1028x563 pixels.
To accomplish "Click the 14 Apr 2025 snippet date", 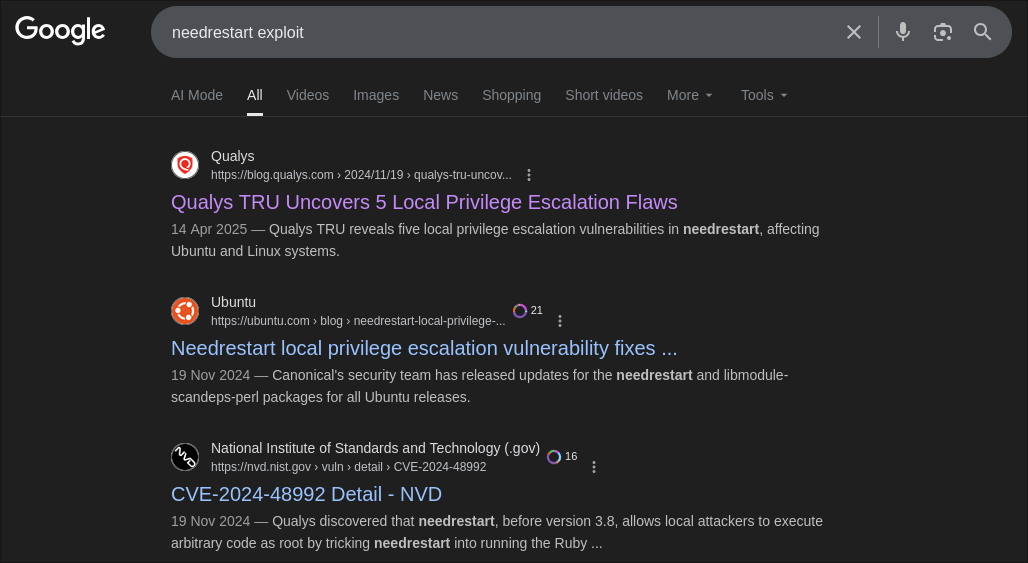I will point(209,229).
